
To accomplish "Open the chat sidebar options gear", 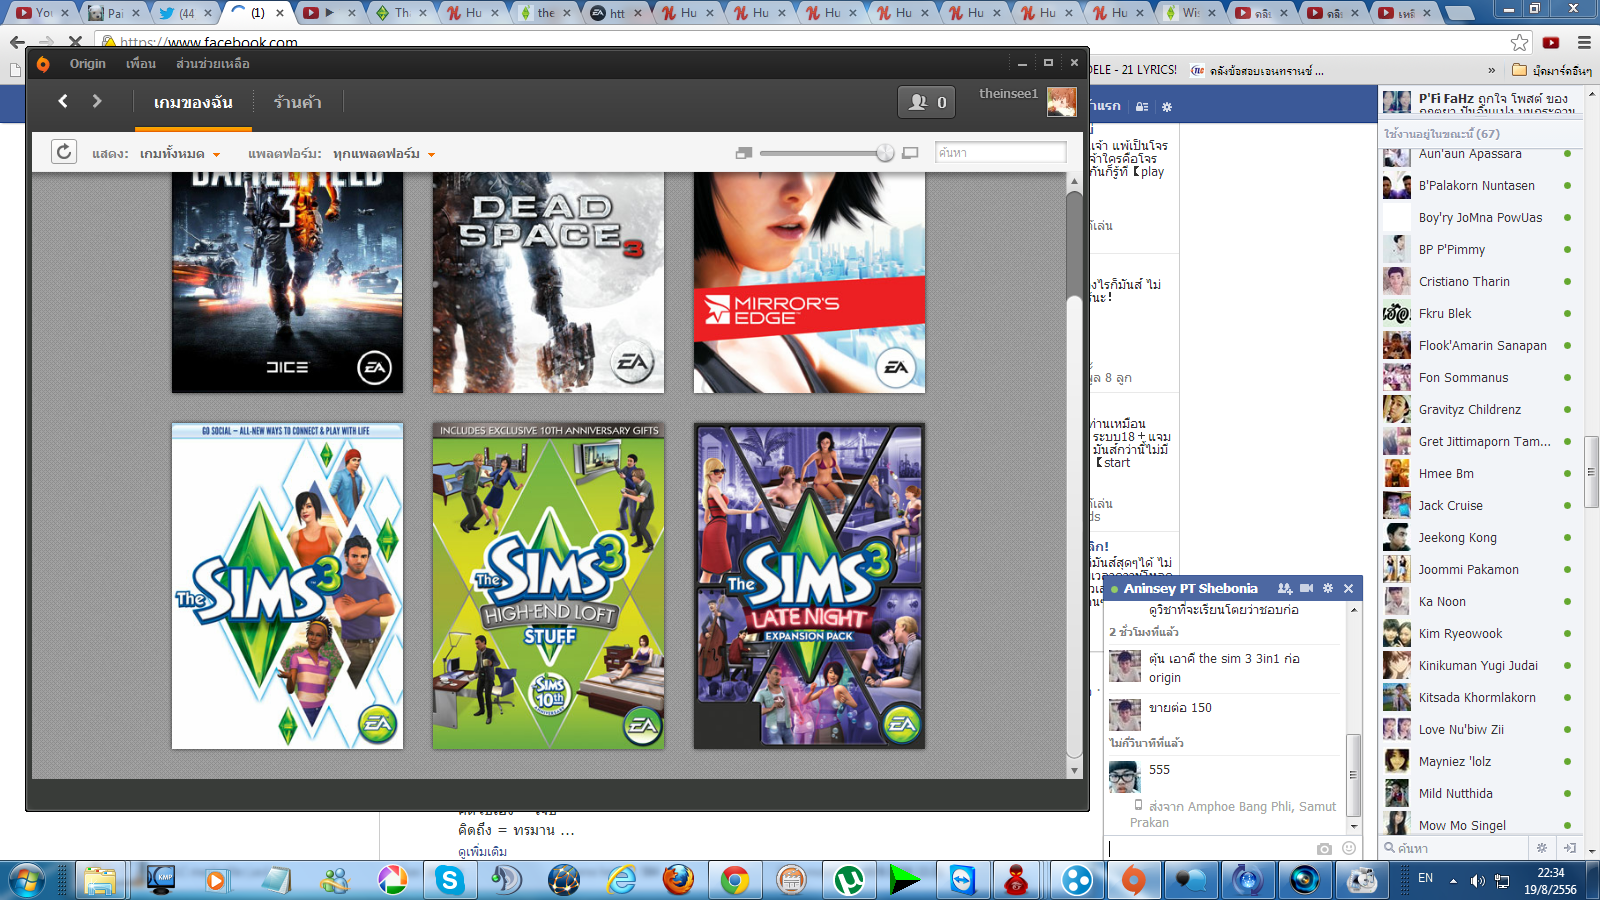I will pyautogui.click(x=1541, y=847).
